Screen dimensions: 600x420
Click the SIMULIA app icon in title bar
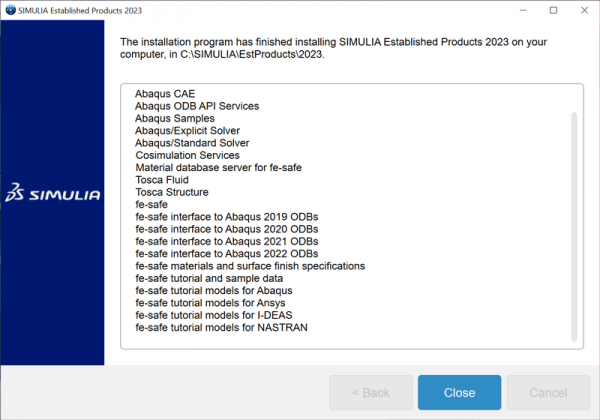12,10
